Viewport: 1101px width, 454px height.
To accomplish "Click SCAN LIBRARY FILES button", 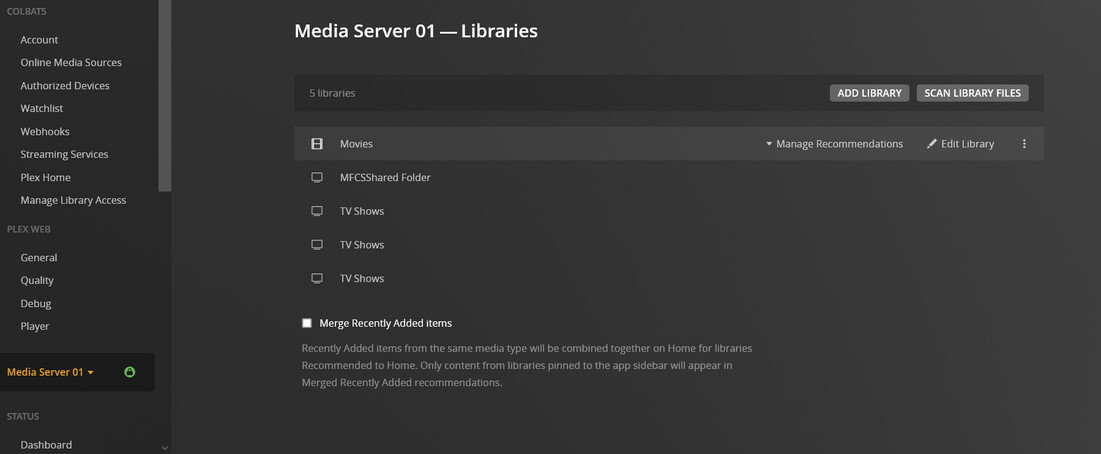I will click(x=972, y=93).
